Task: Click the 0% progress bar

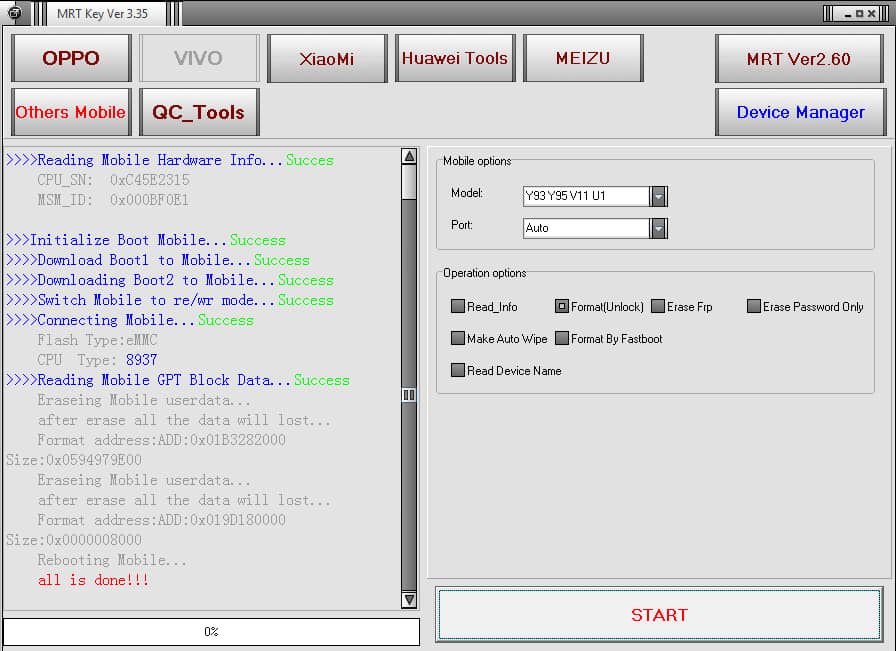Action: tap(211, 632)
